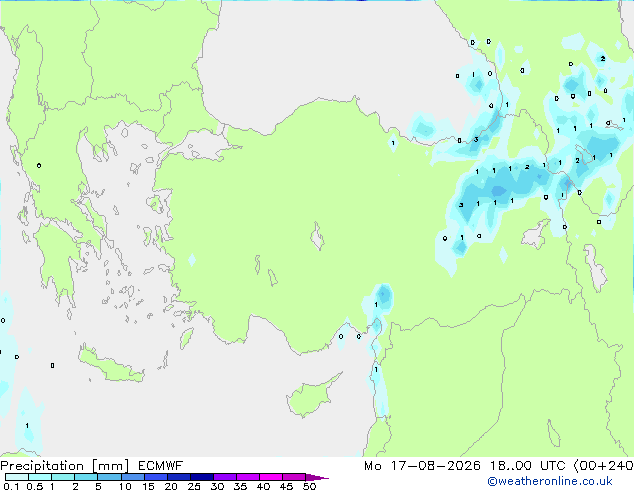Pick the 15–20 mm legend color swatch
The image size is (634, 490).
(155, 477)
